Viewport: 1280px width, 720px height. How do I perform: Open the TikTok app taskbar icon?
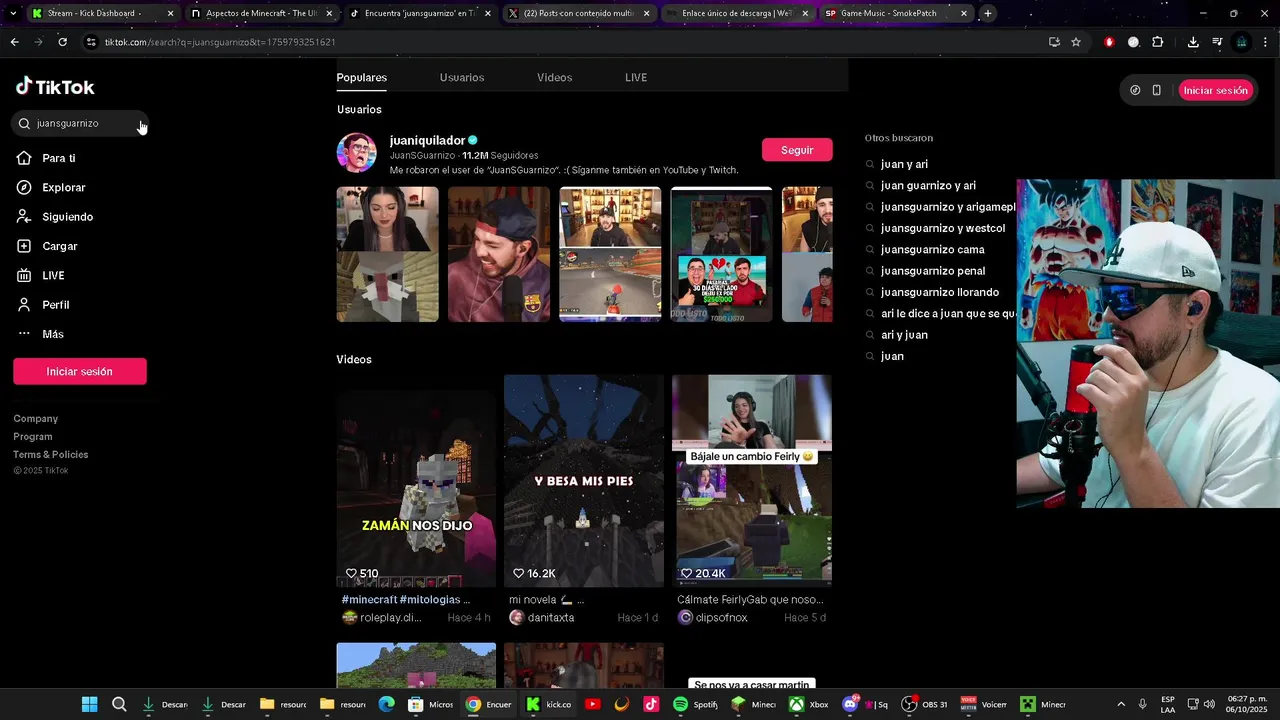[x=651, y=704]
